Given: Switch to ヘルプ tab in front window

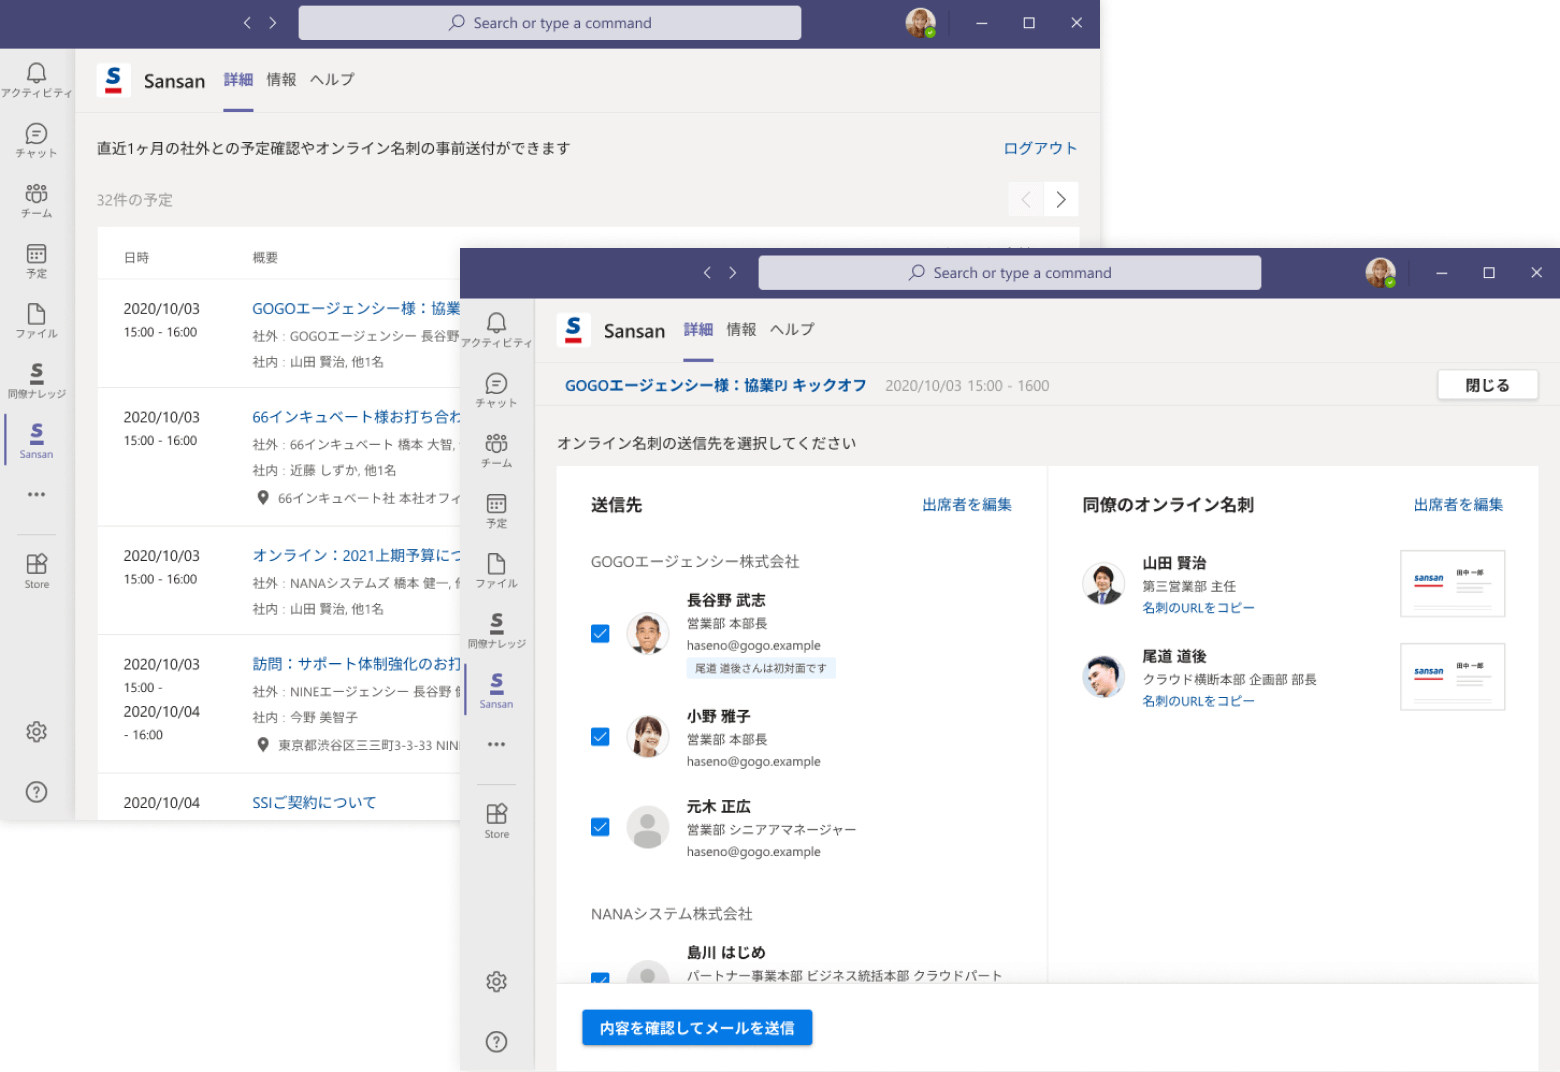Looking at the screenshot, I should [792, 330].
